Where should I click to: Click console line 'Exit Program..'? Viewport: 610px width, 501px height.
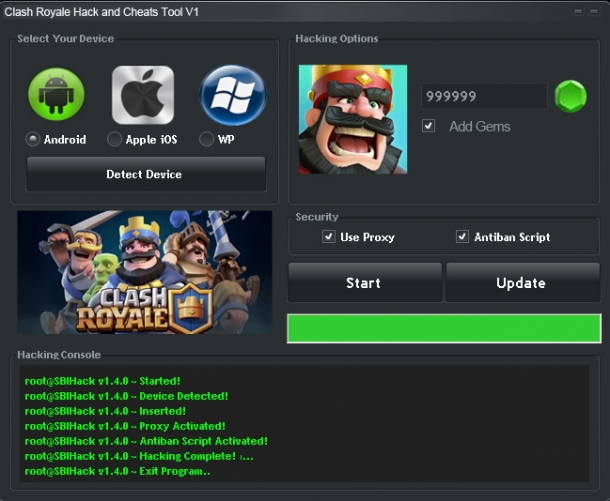[x=117, y=471]
